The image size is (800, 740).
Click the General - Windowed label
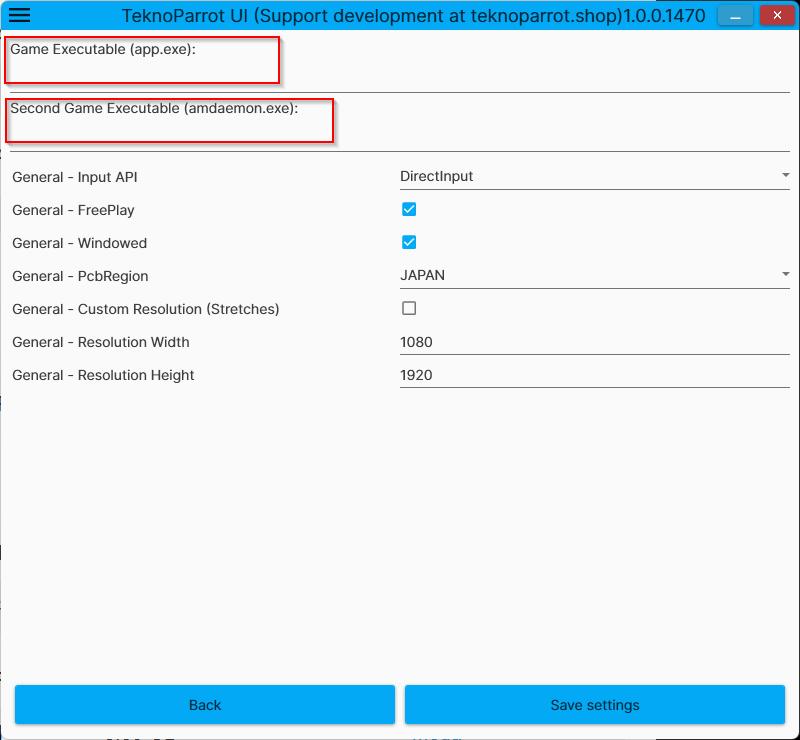[79, 243]
